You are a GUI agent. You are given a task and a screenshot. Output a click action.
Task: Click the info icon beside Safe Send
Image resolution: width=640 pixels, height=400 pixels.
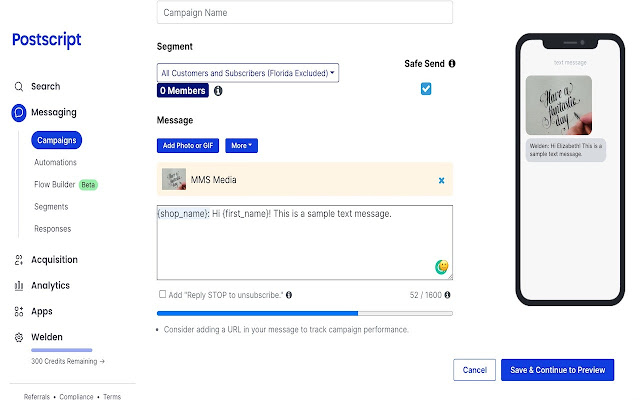[452, 63]
